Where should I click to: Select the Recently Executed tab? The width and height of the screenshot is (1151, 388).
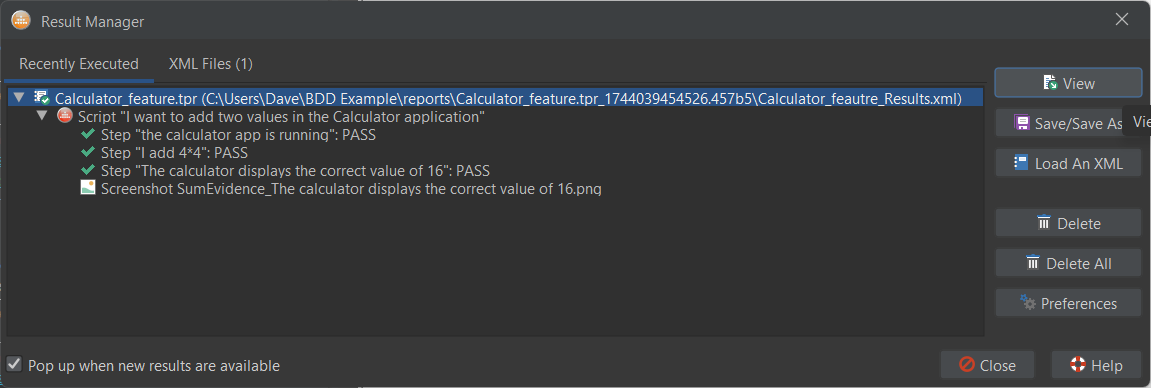79,64
